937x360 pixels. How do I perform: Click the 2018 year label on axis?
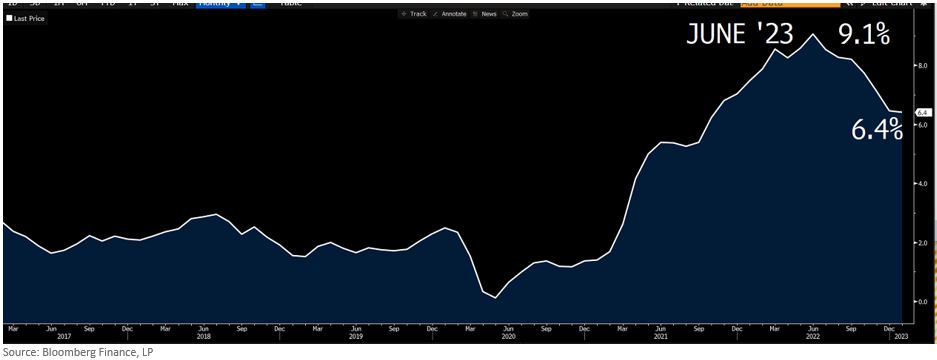(203, 337)
